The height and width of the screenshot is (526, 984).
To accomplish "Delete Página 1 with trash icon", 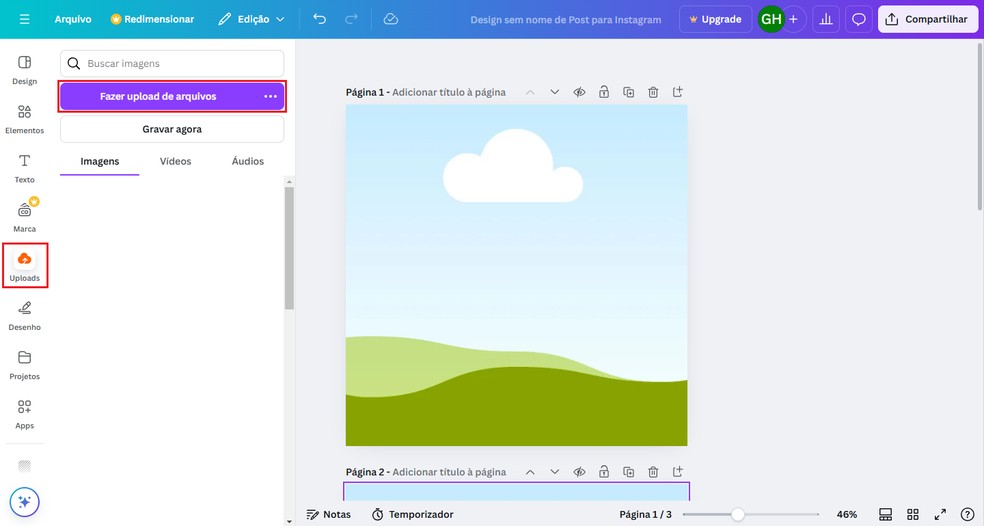I will 653,92.
